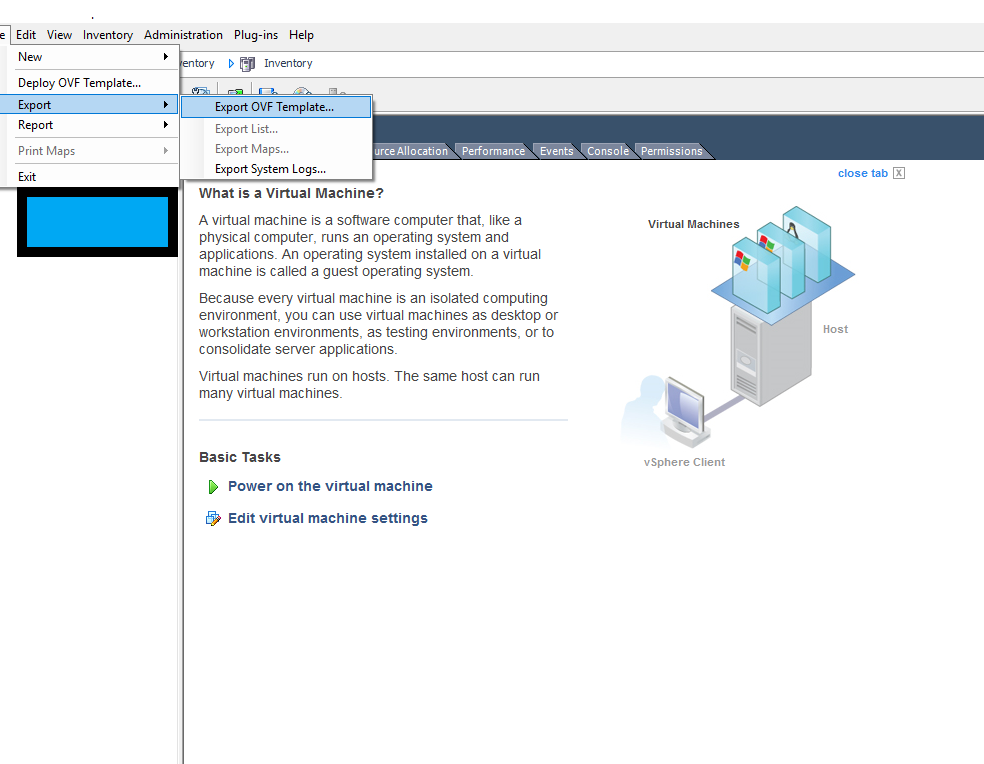Expand the Report submenu arrow
Screen dimensions: 984x764
click(166, 125)
